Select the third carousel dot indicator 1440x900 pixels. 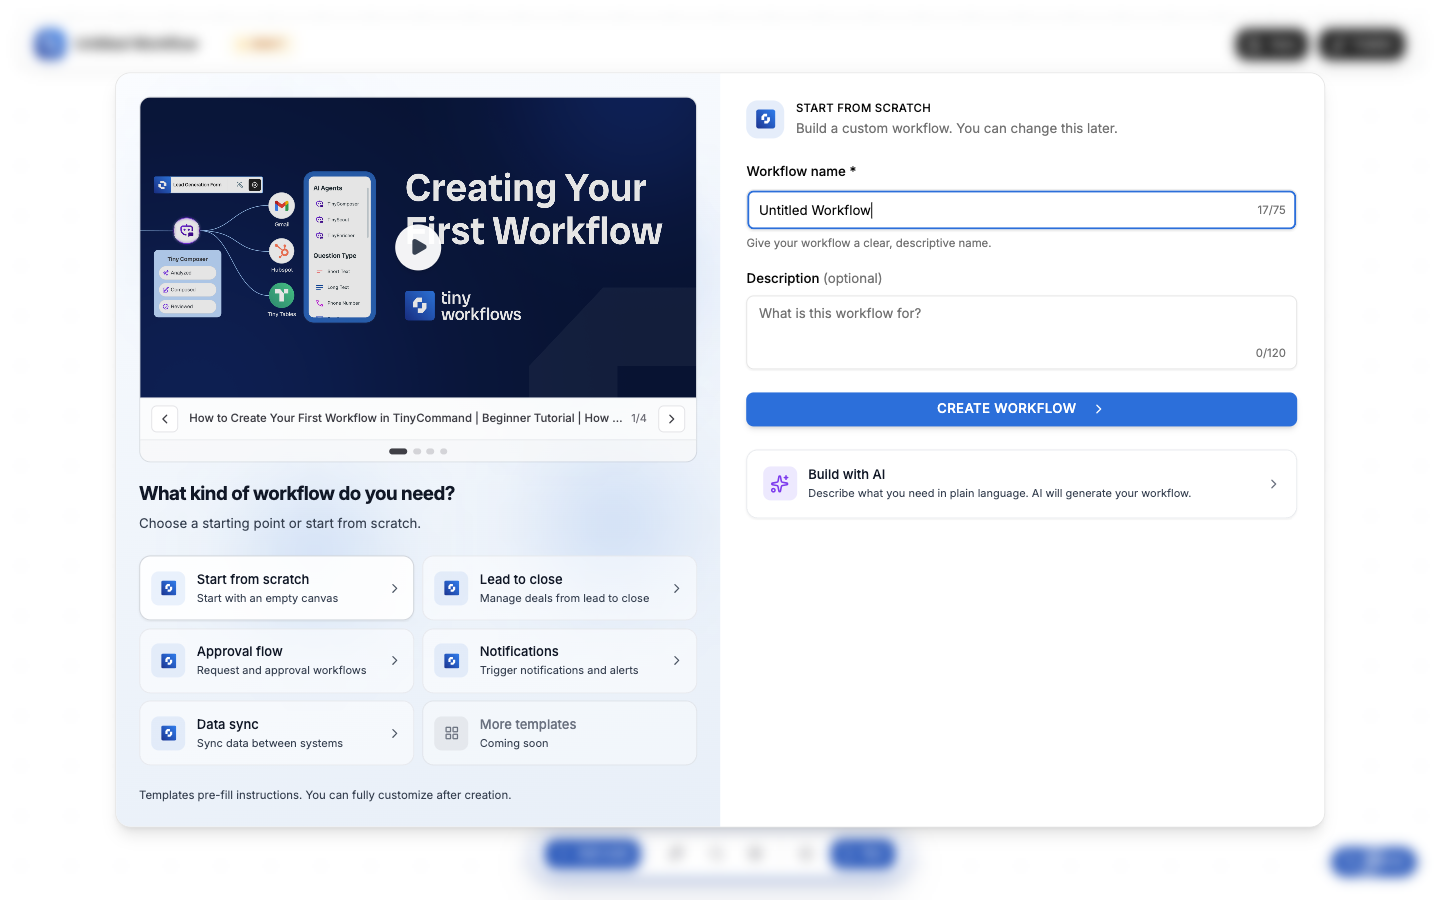pyautogui.click(x=430, y=451)
